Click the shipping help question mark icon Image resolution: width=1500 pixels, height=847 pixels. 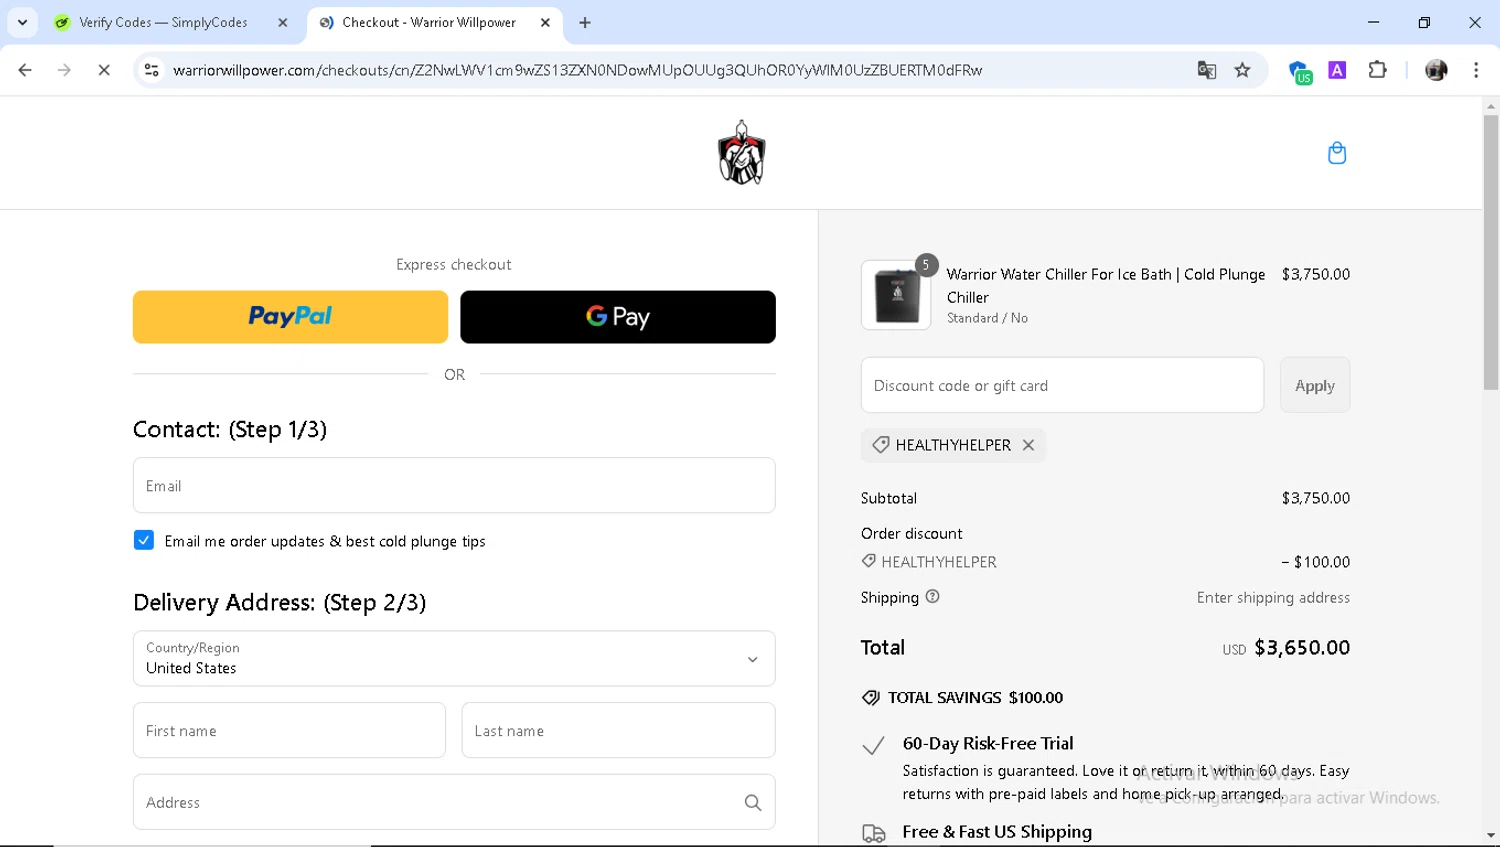coord(932,597)
